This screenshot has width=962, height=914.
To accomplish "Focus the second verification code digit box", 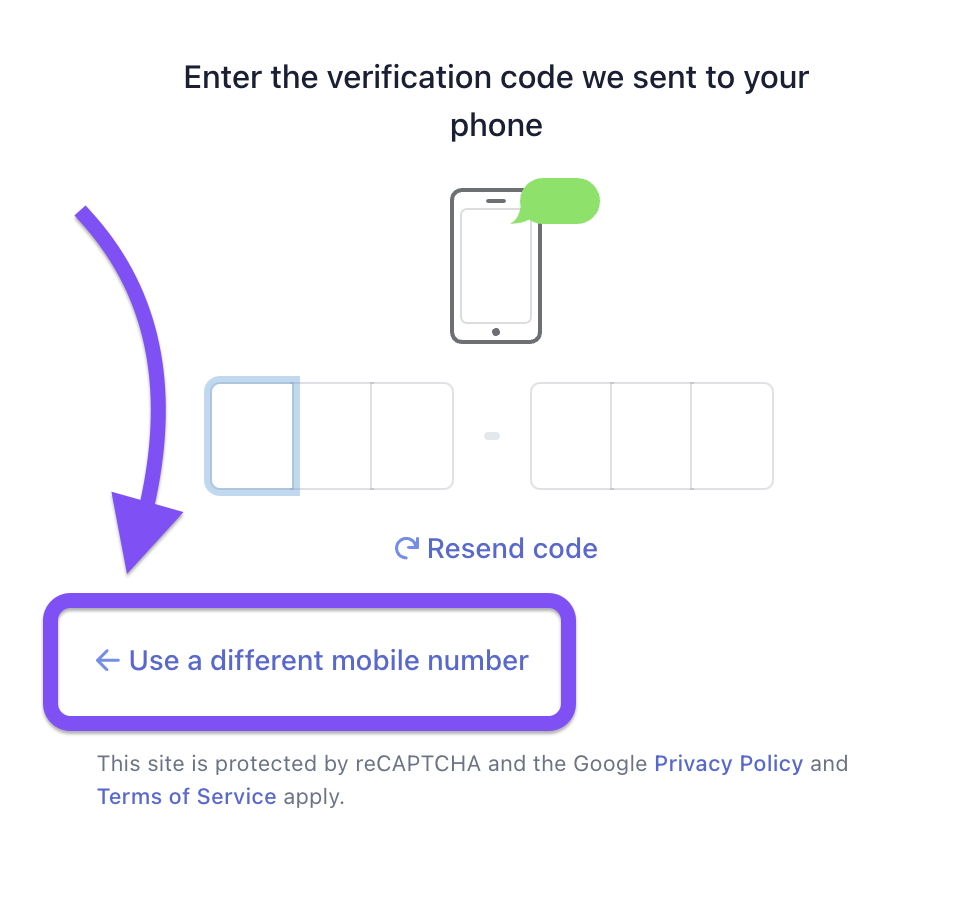I will [333, 435].
